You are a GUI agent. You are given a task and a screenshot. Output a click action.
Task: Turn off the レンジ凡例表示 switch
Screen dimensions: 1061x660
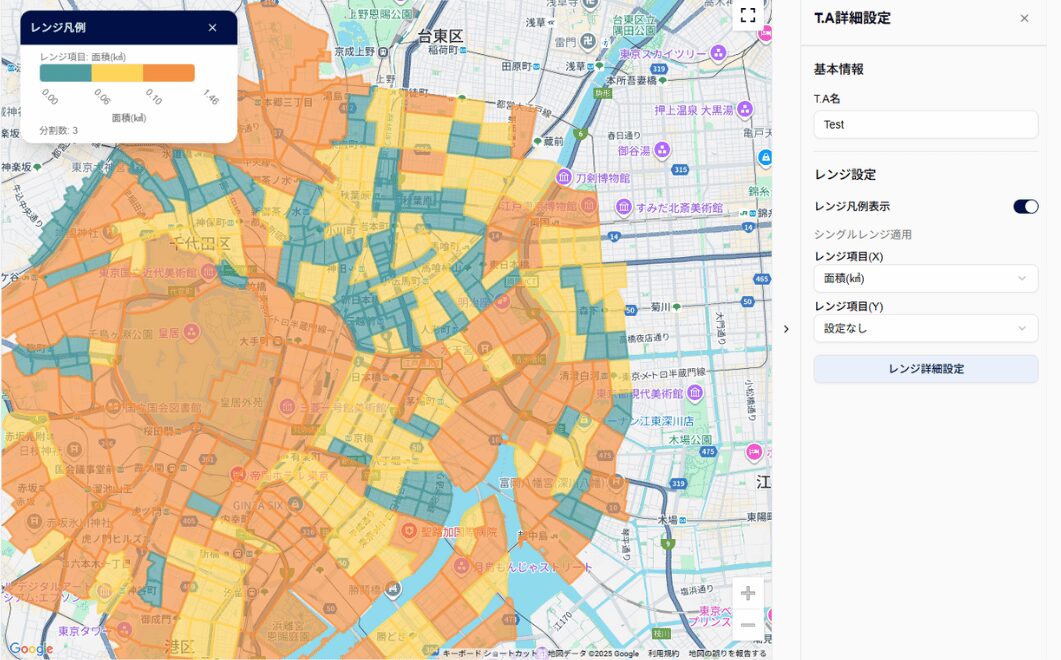[1025, 206]
